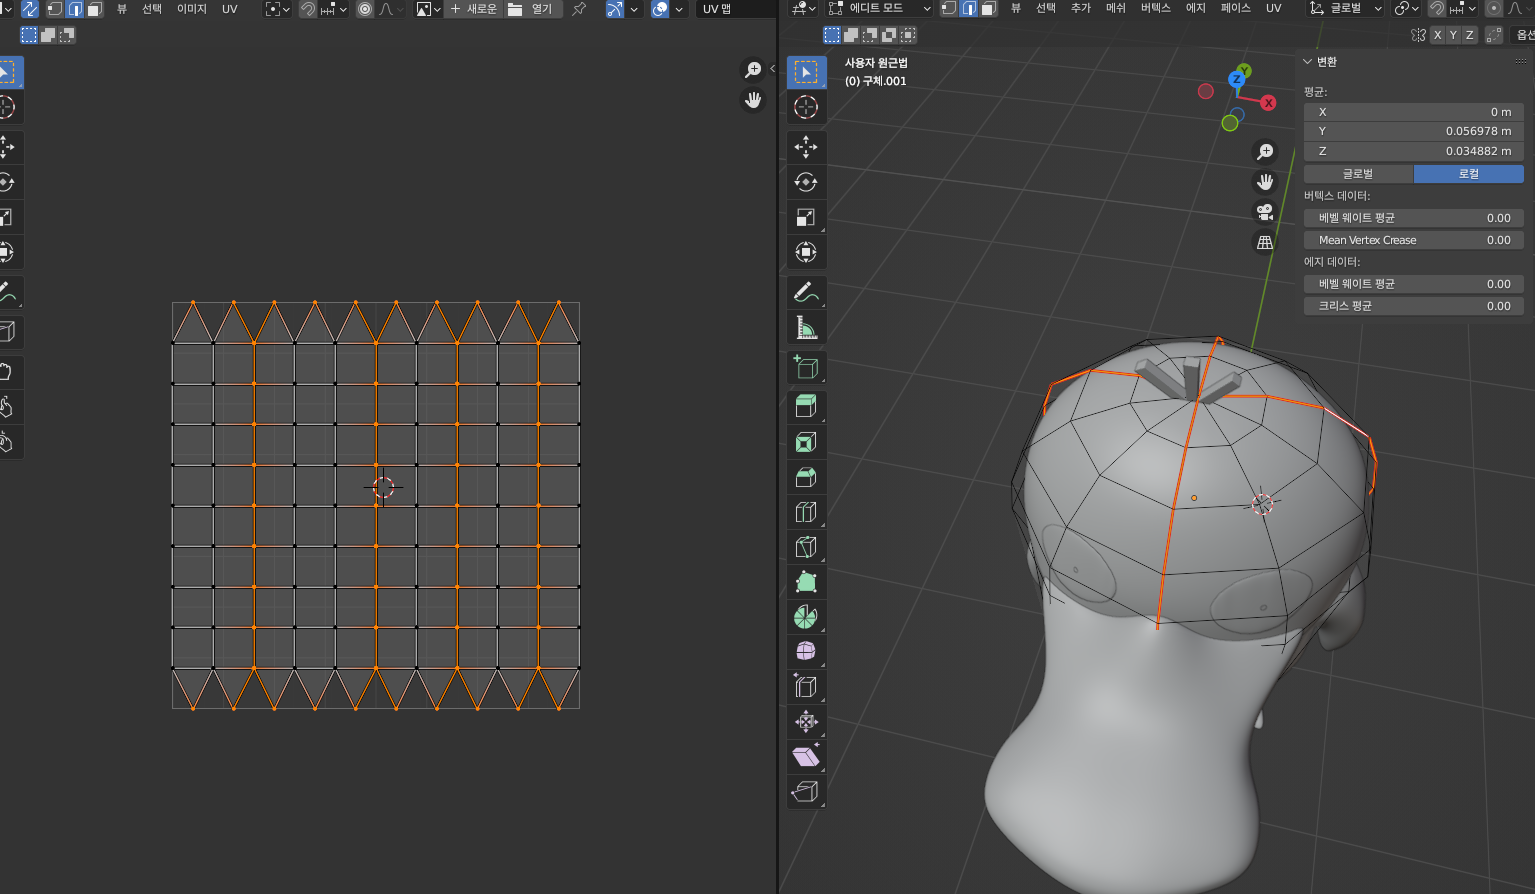
Task: Open the 페이스 menu
Action: pos(1235,8)
